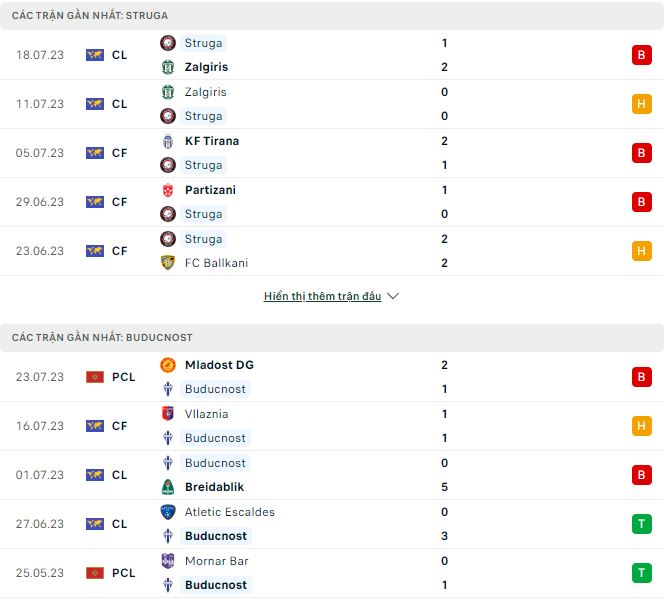The width and height of the screenshot is (666, 601).
Task: Click Partizani red team crest icon
Action: 168,190
